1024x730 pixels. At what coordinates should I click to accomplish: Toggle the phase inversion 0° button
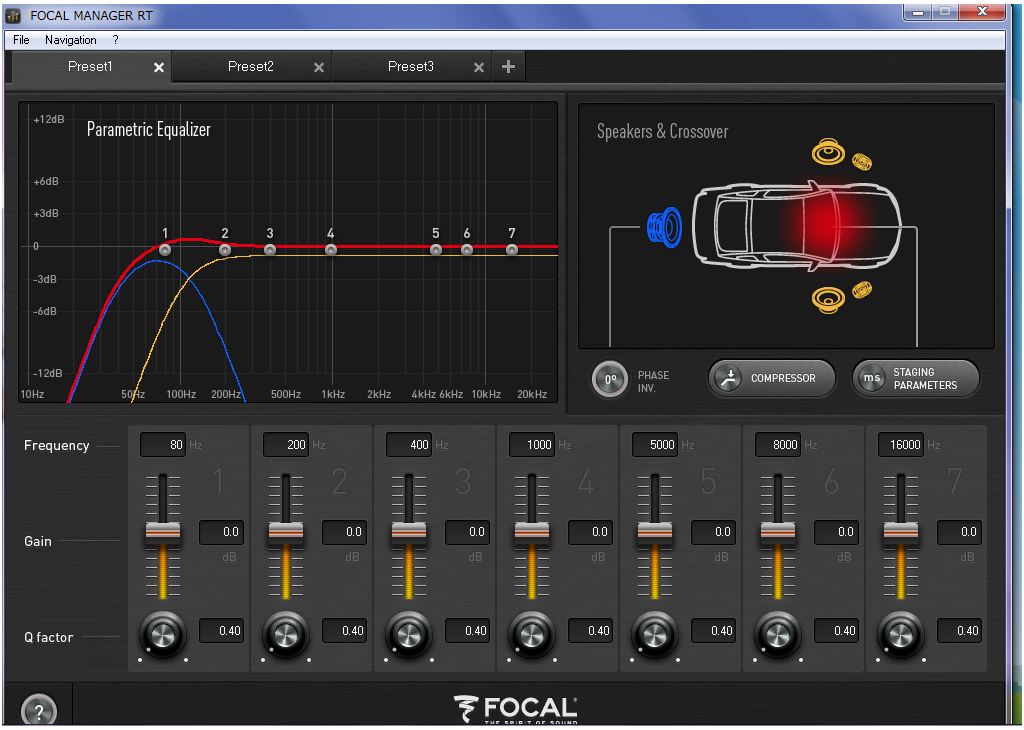point(610,379)
